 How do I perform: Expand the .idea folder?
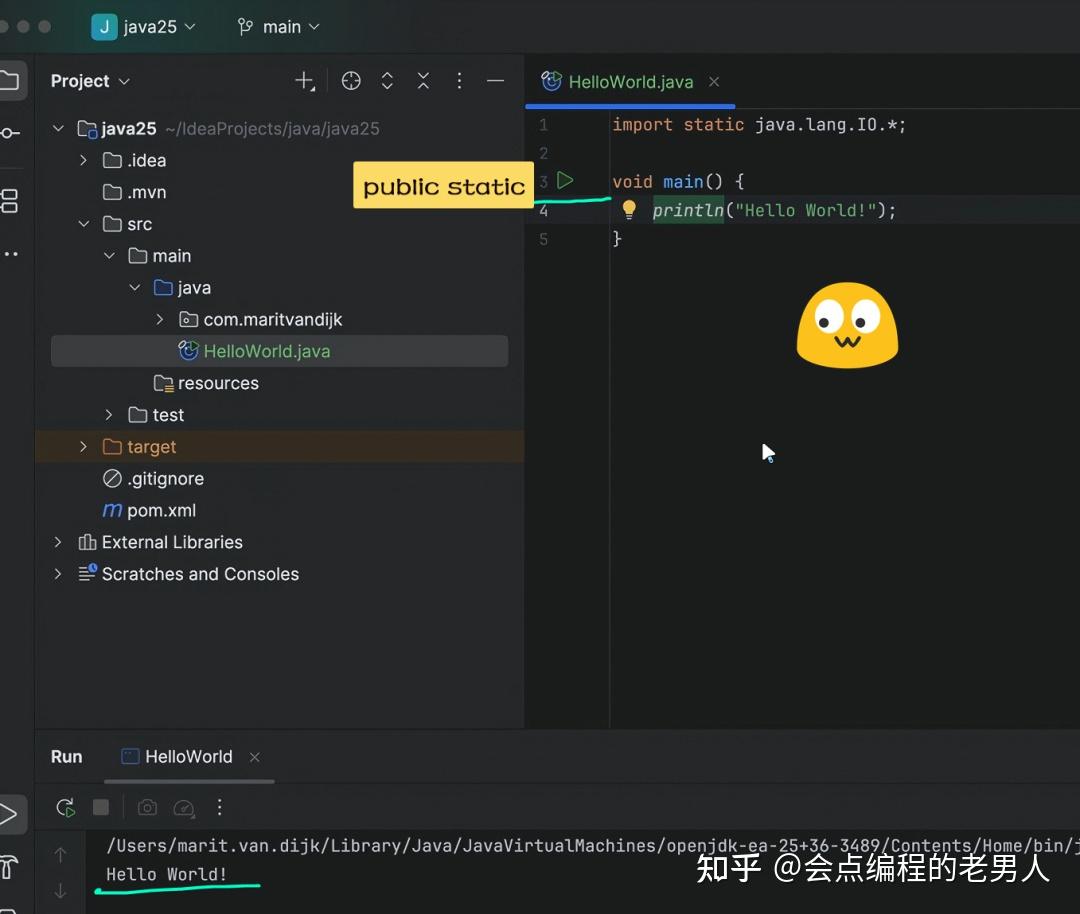pyautogui.click(x=84, y=160)
